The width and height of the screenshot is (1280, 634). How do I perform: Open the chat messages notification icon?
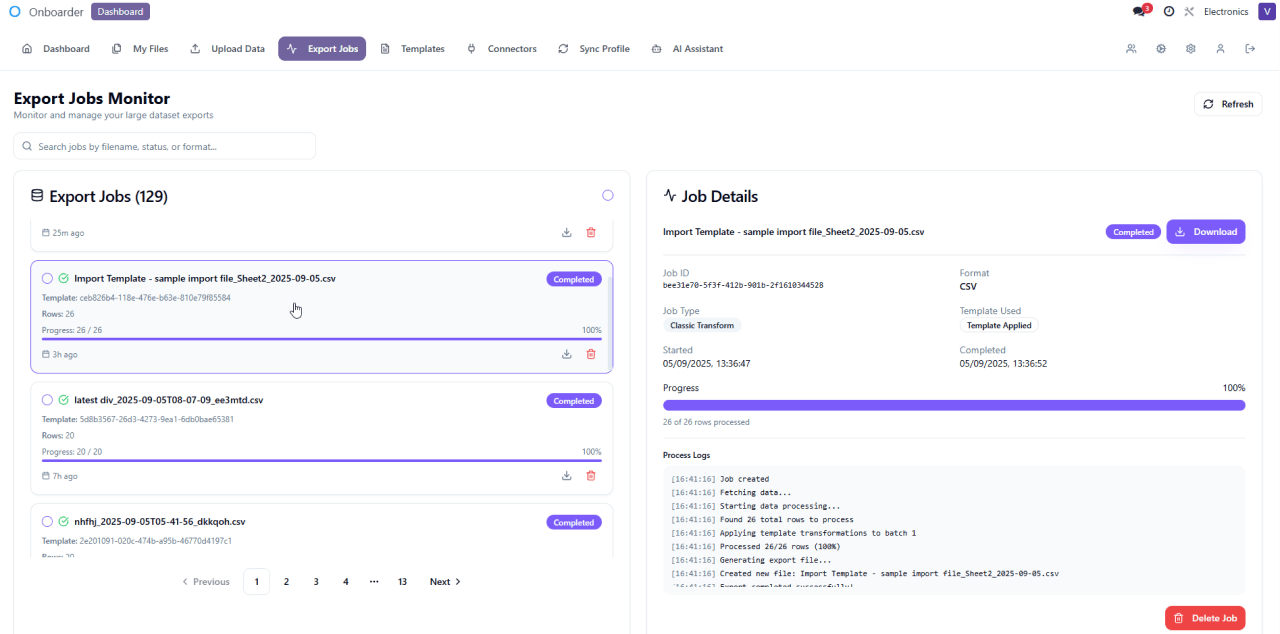(x=1140, y=12)
